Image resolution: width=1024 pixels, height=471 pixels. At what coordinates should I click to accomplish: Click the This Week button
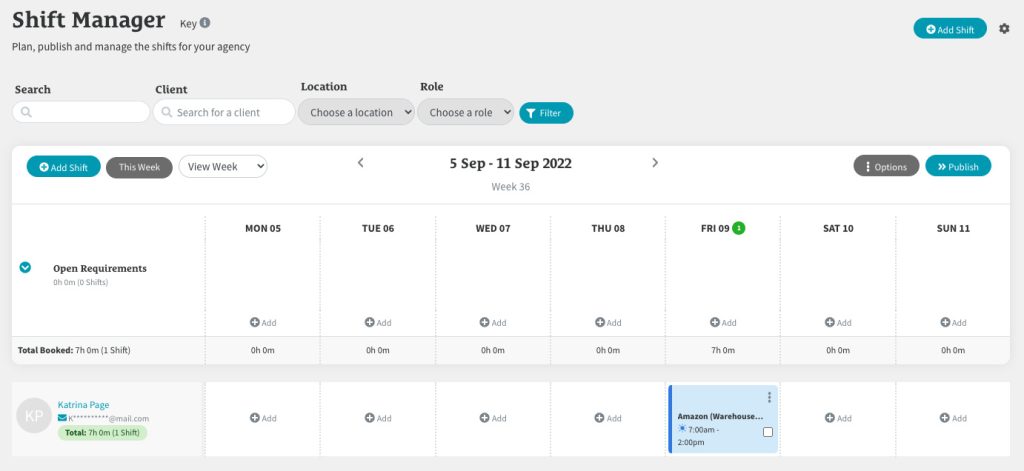coord(139,167)
